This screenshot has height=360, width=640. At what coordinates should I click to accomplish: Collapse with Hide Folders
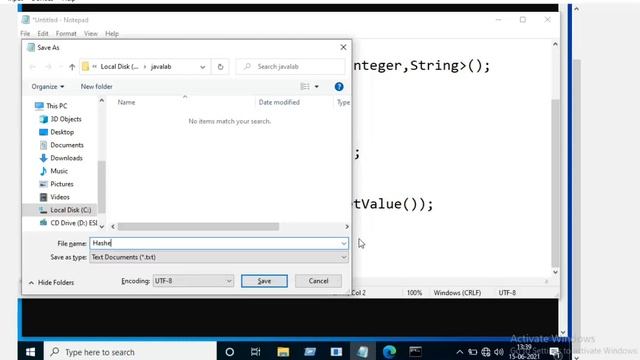pos(51,282)
